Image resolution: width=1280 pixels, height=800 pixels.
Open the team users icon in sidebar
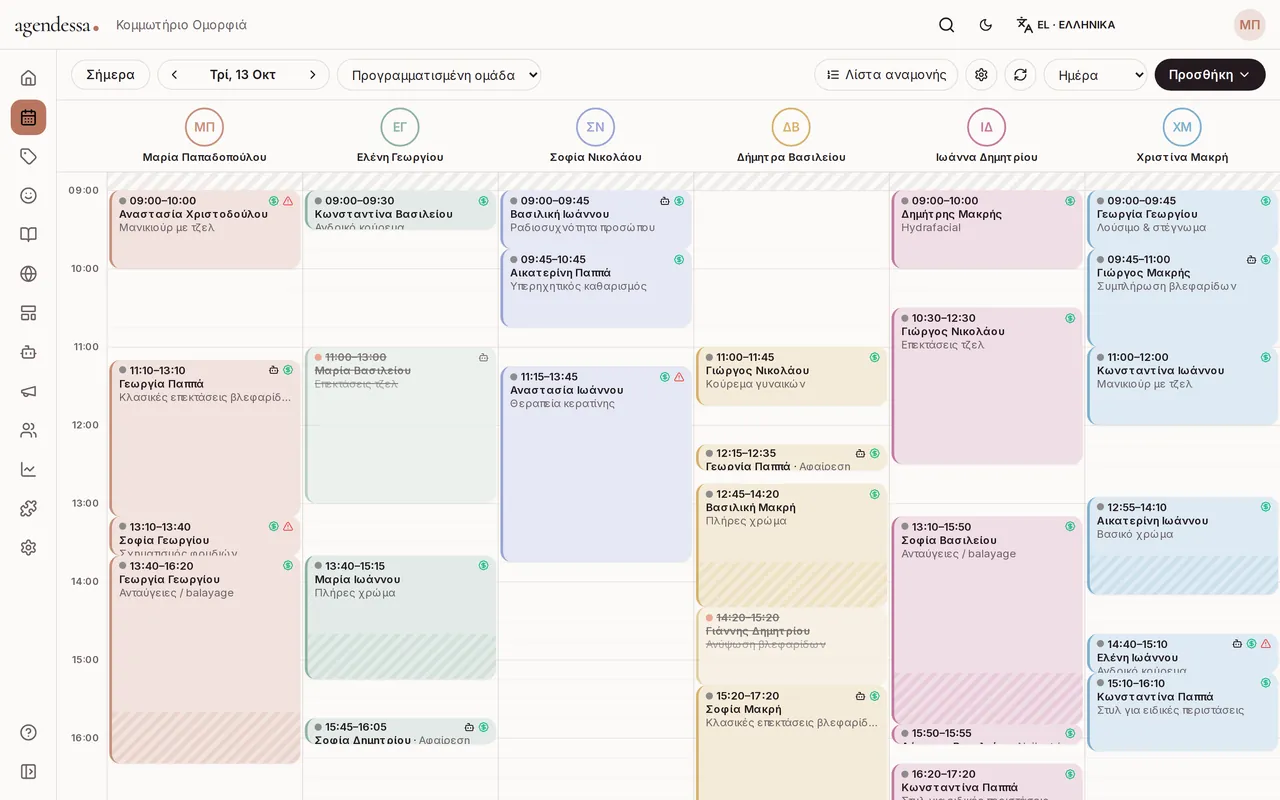point(28,430)
